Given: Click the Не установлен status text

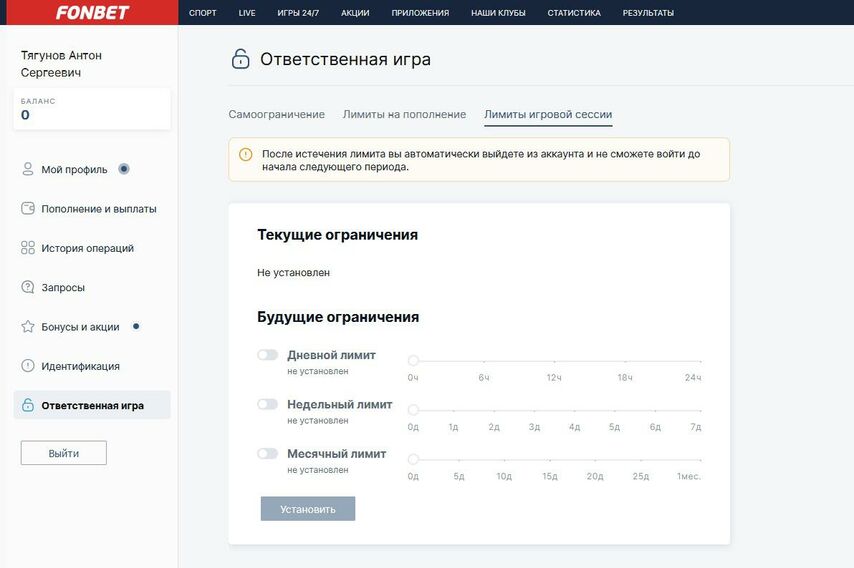Looking at the screenshot, I should 294,272.
